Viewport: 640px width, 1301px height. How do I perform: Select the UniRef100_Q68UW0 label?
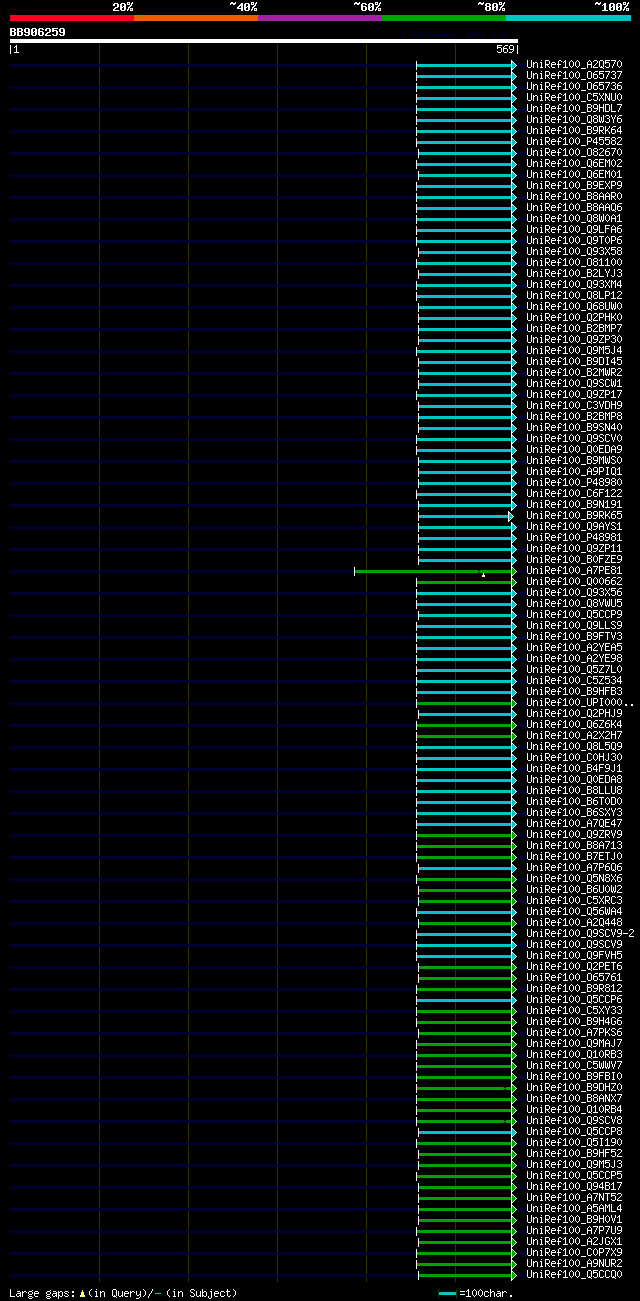click(574, 306)
